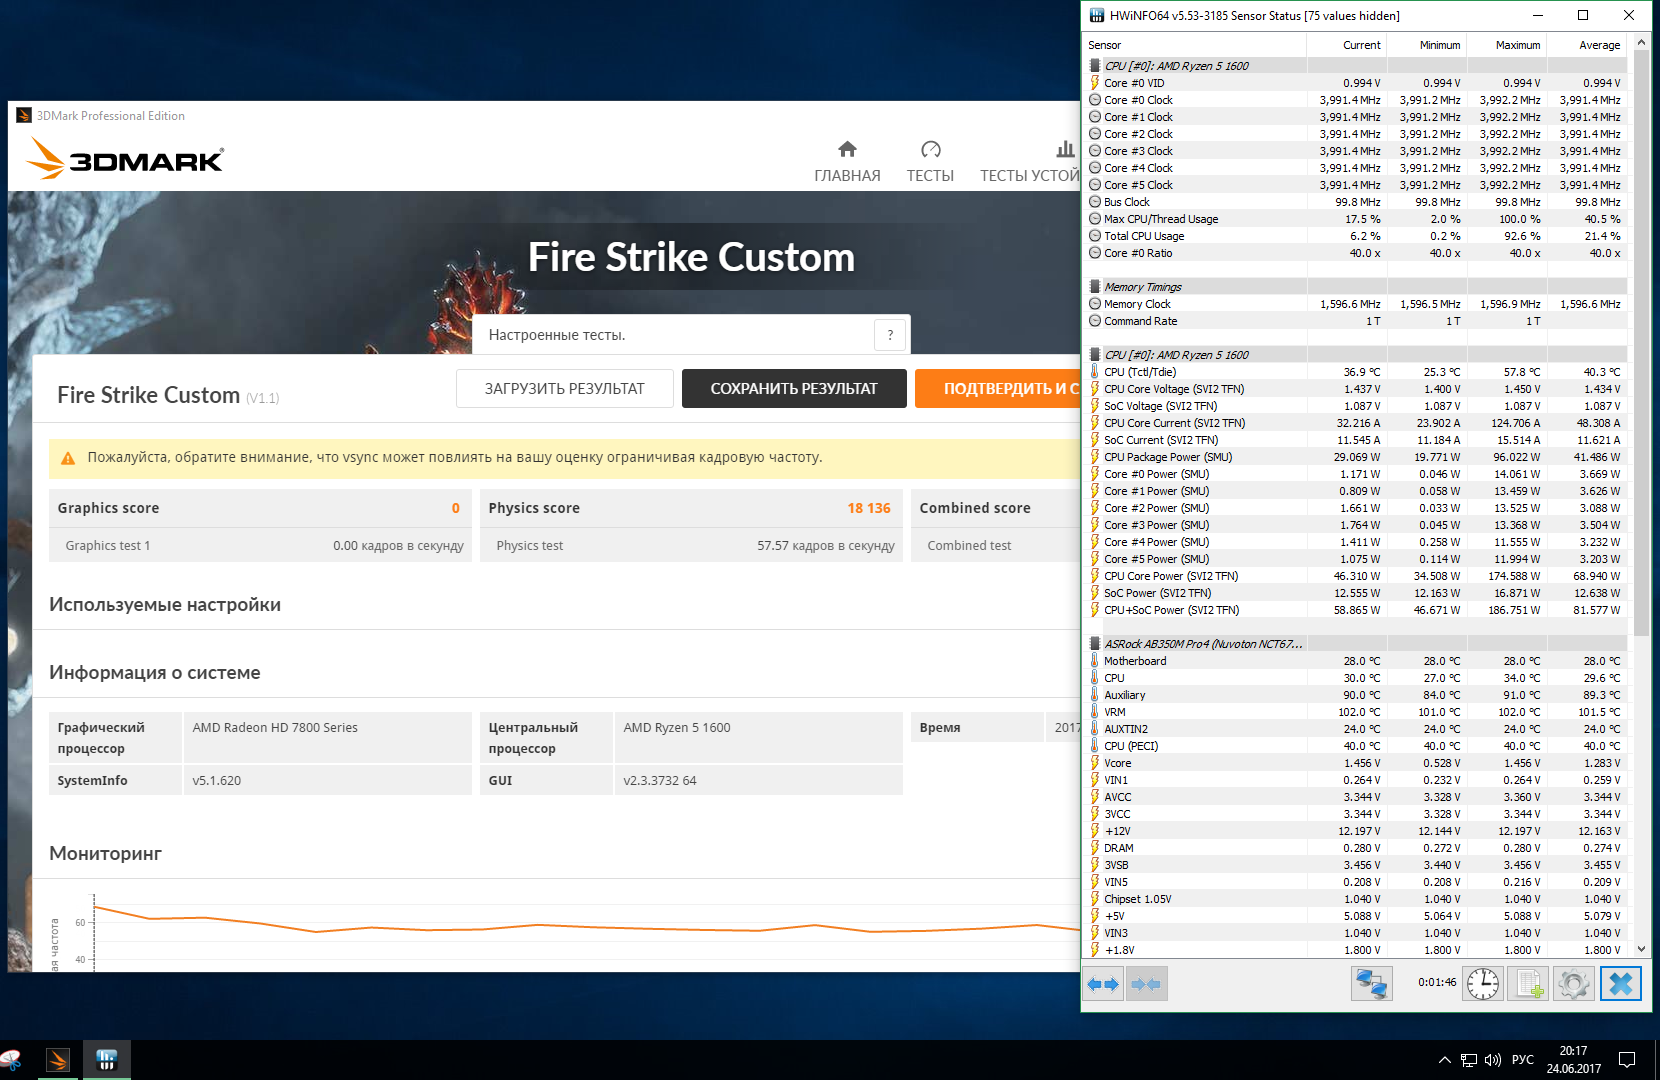Click the HWiNFO scrollbar up arrow
This screenshot has width=1660, height=1080.
[x=1641, y=43]
